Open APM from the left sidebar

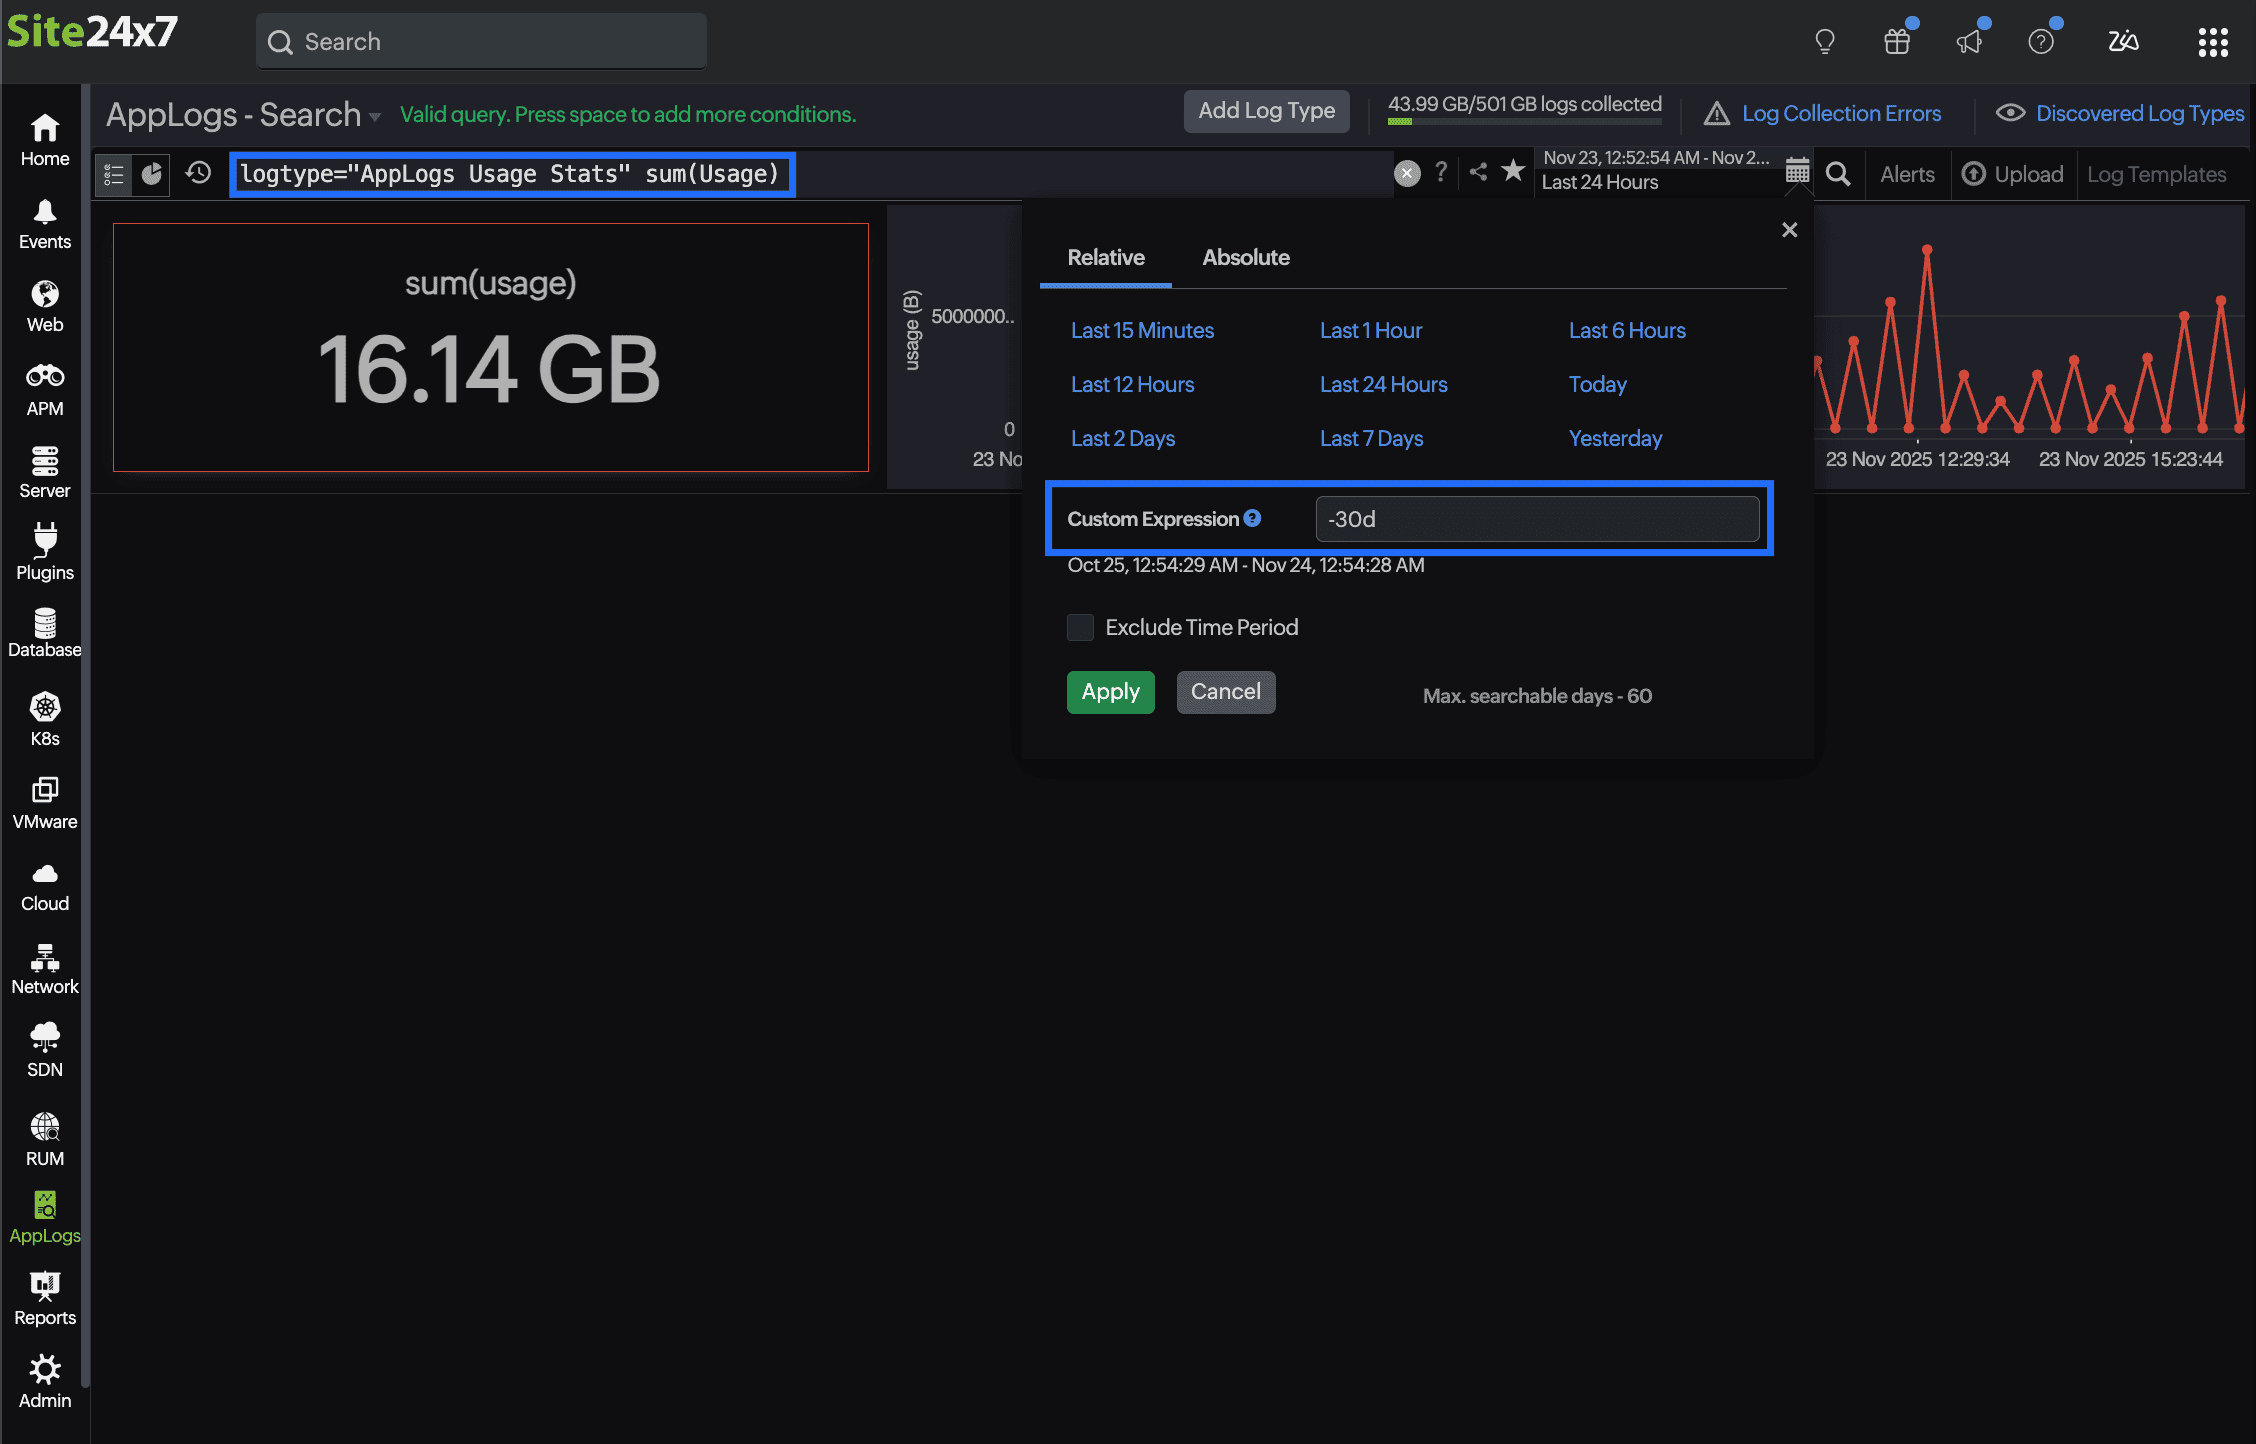click(44, 388)
